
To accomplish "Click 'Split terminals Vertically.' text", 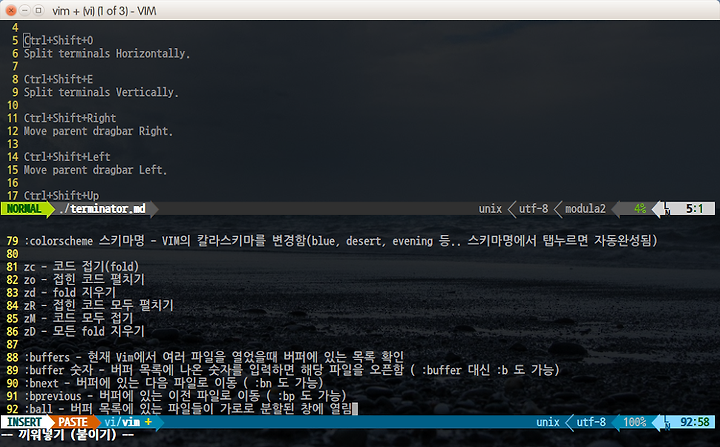I will coord(101,92).
